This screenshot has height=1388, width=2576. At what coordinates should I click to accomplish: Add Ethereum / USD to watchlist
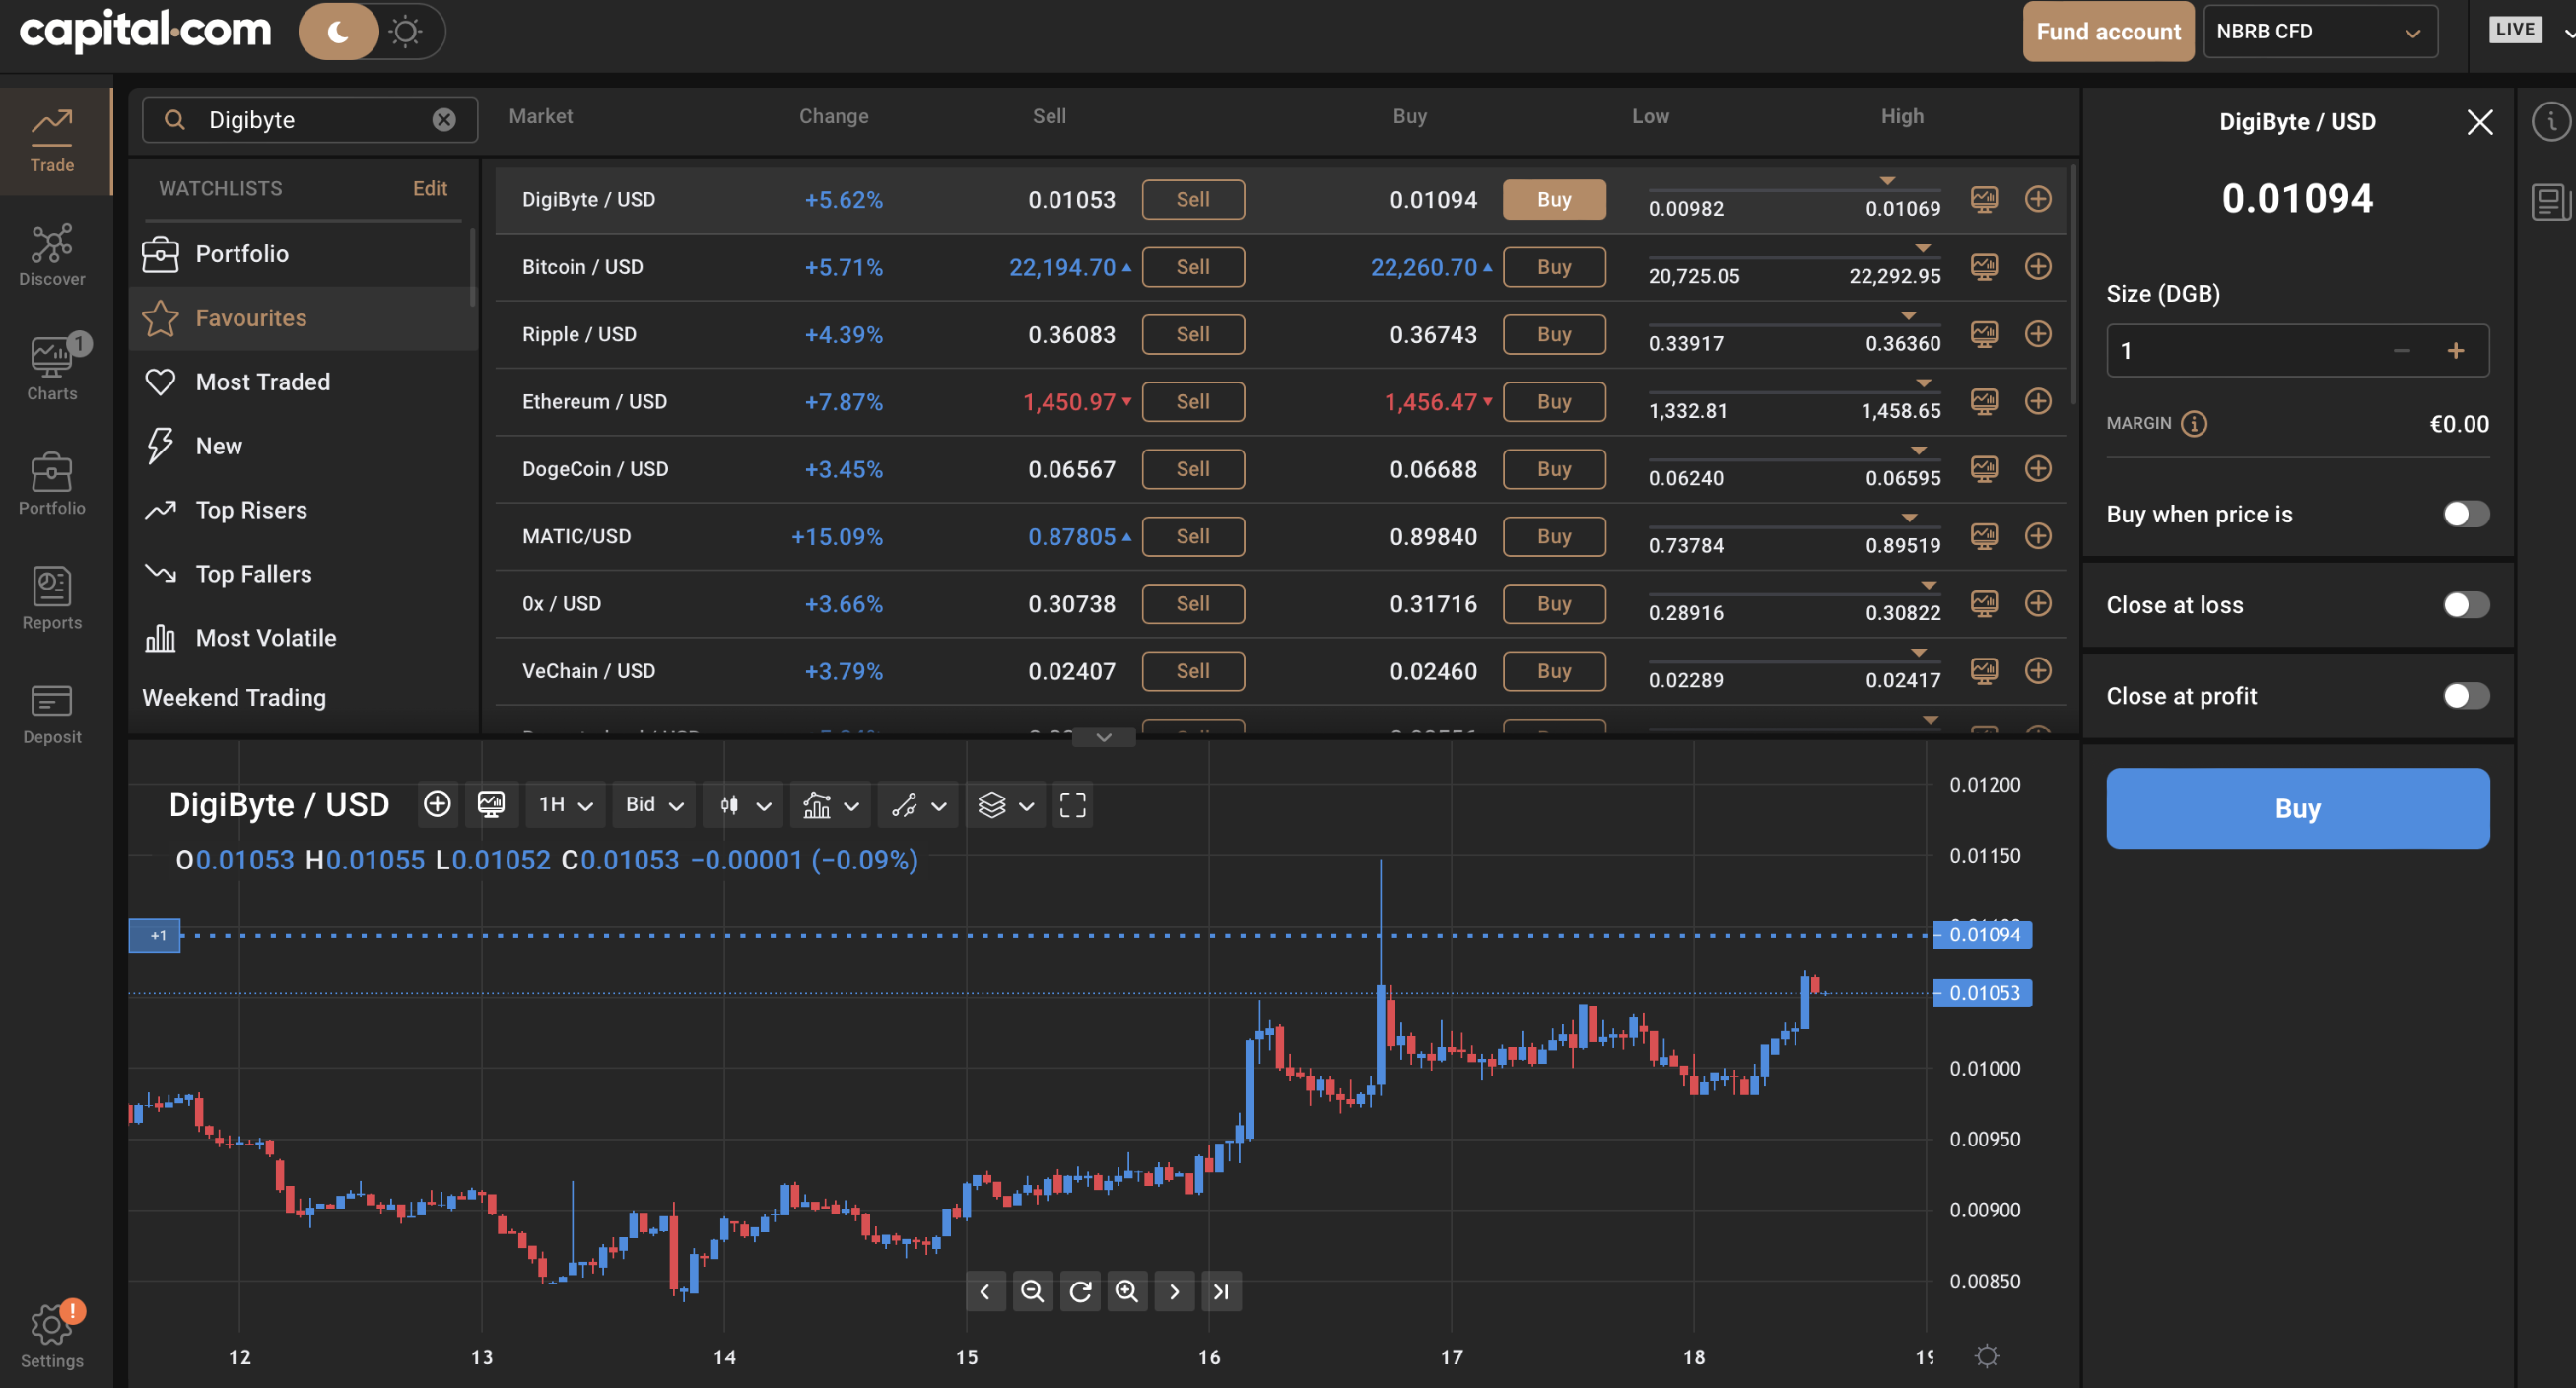2038,401
